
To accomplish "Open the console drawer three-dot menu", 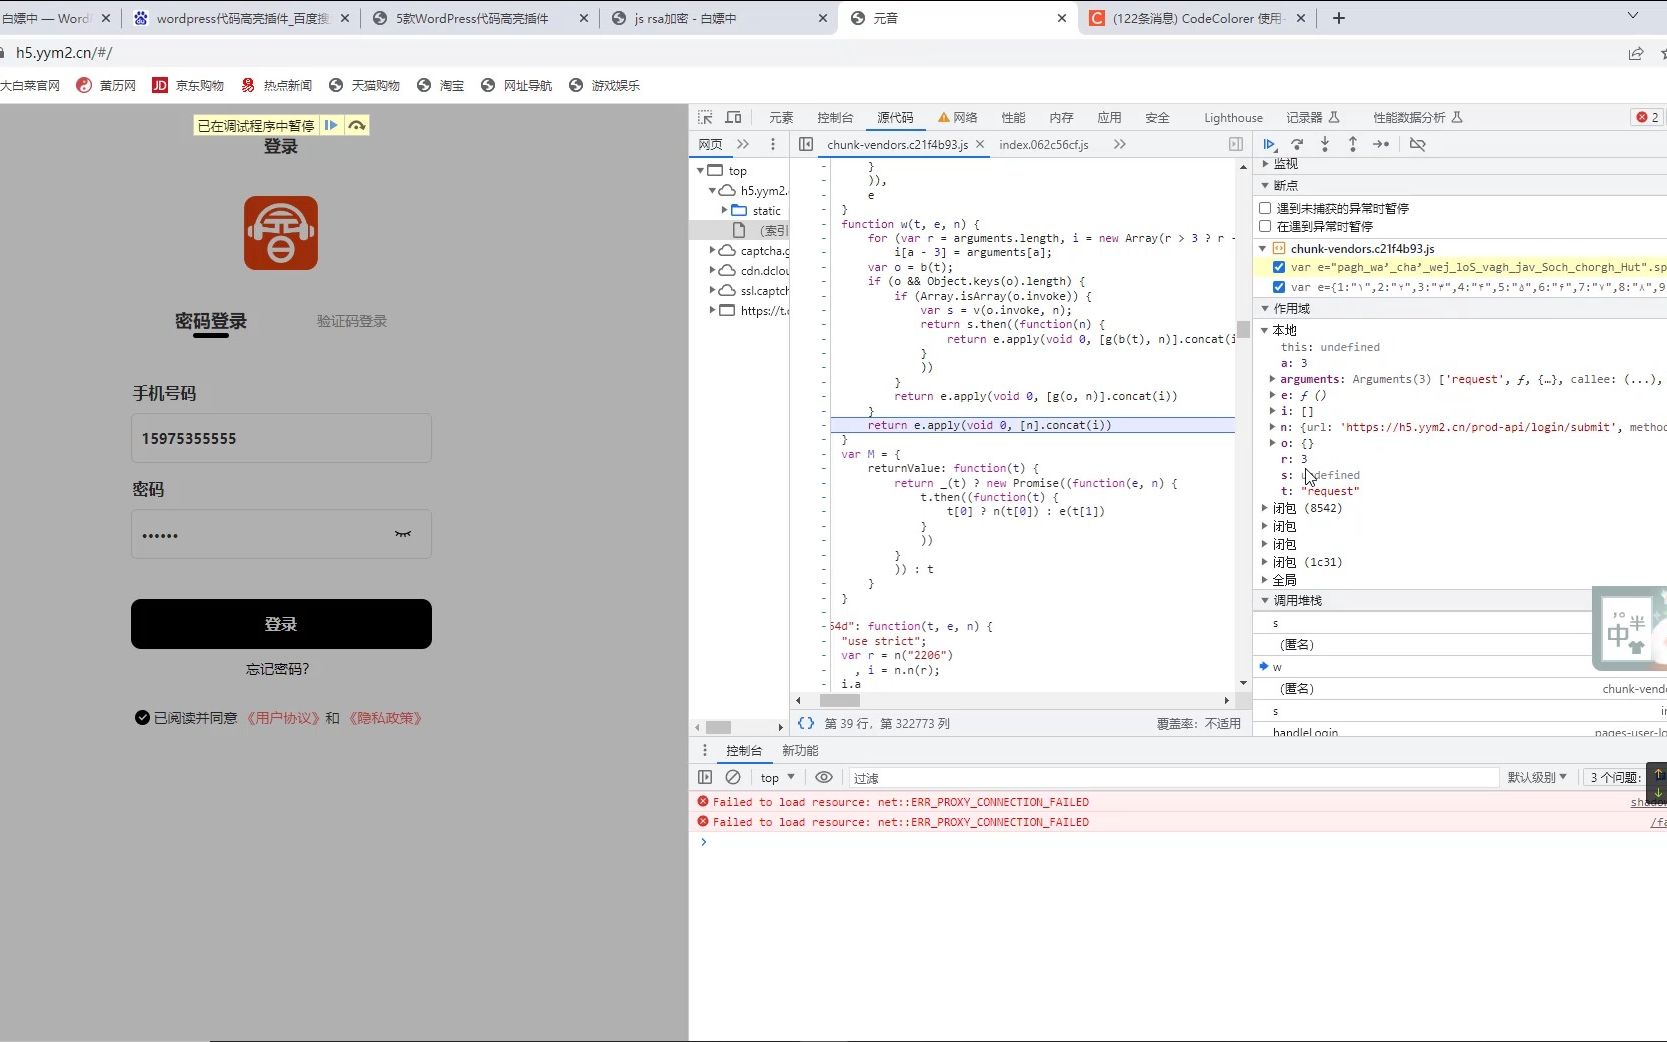I will click(704, 750).
